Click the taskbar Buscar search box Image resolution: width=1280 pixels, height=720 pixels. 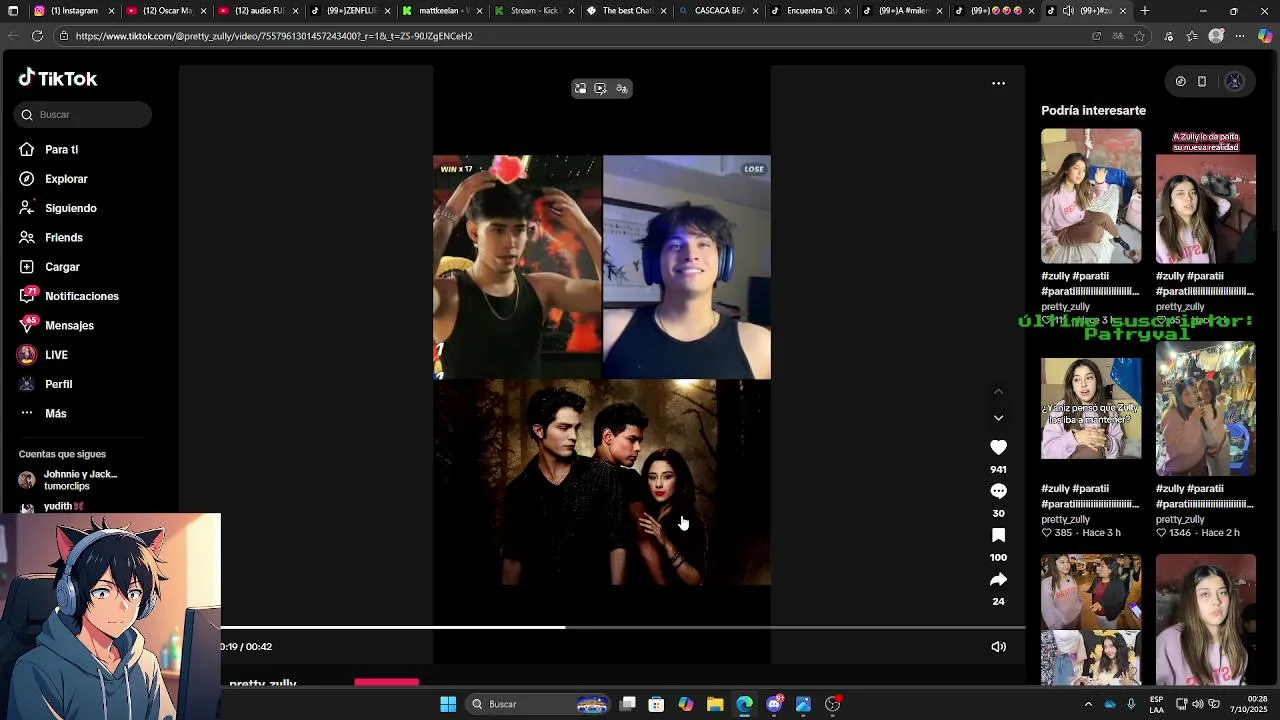click(540, 704)
